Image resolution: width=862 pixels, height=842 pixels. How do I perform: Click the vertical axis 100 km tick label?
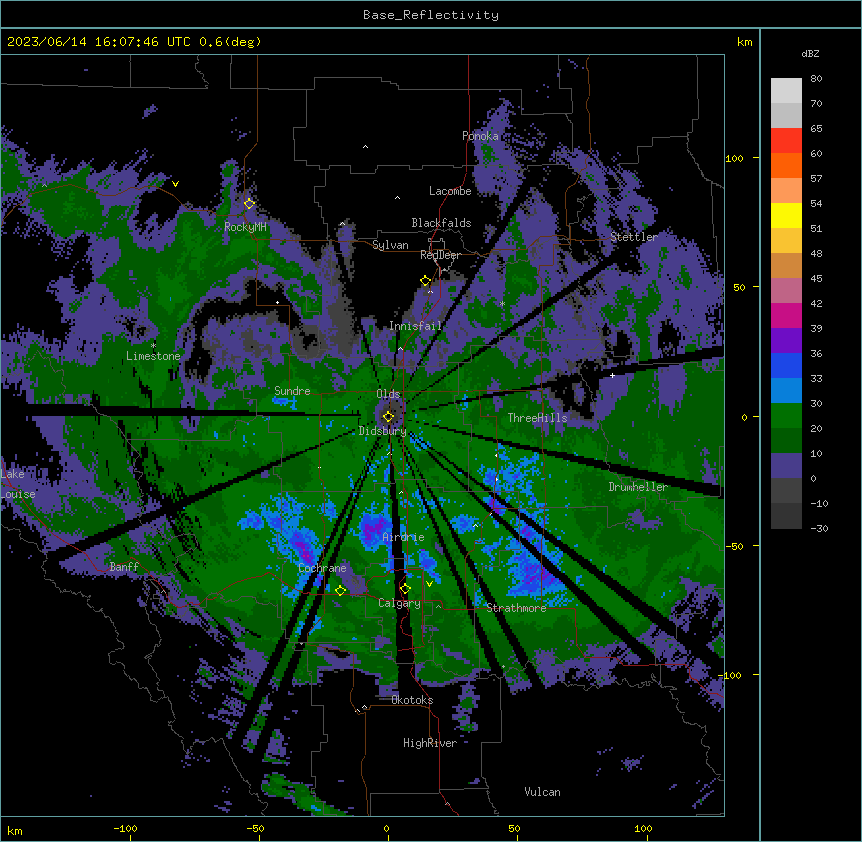point(734,158)
